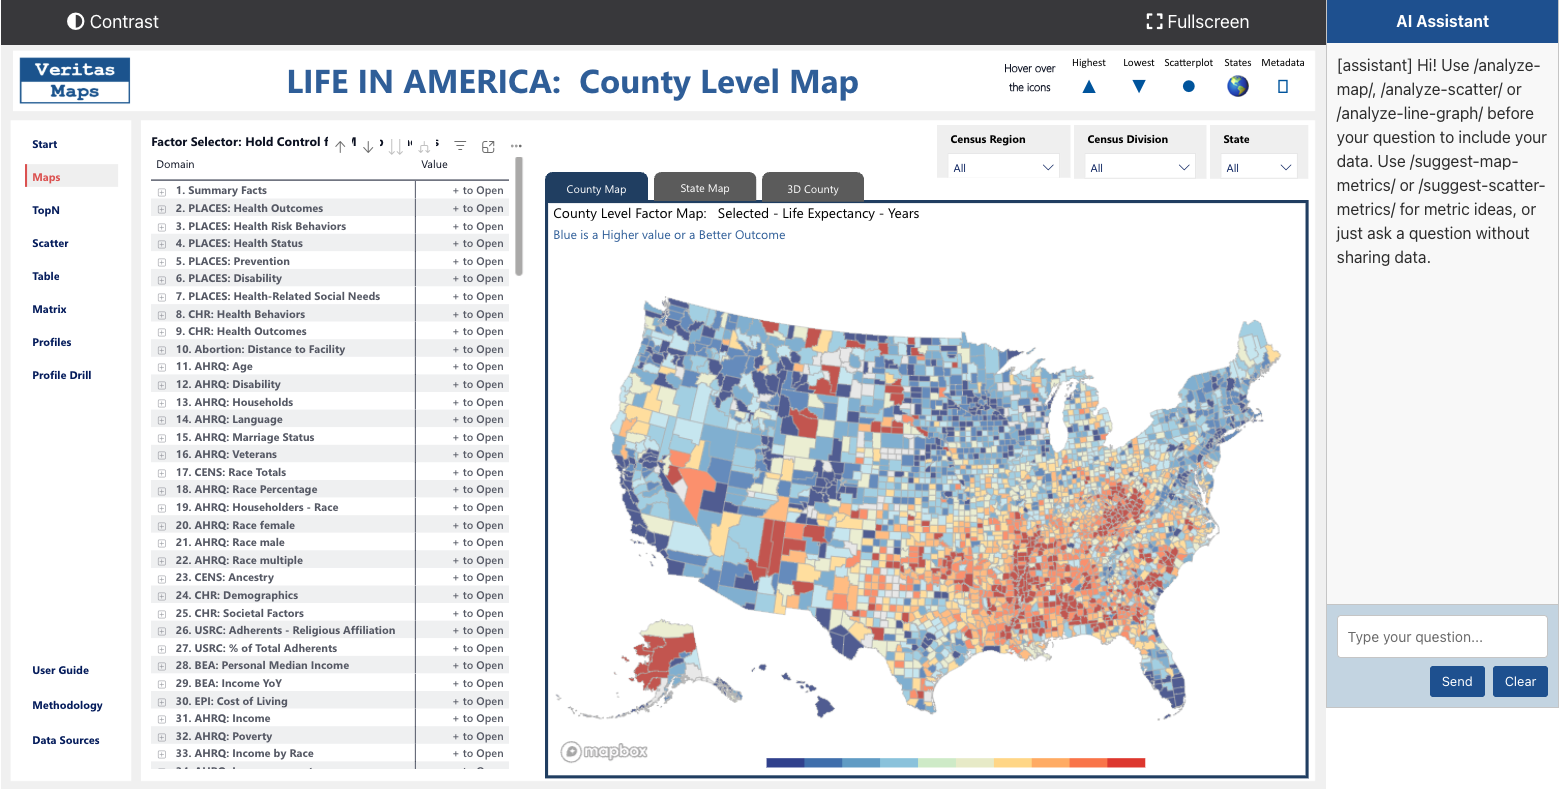
Task: Click the expand all levels fork icon
Action: (425, 146)
